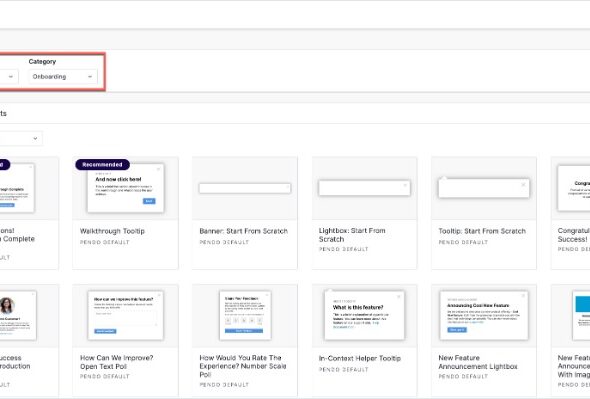Open the Category dropdown showing Onboarding

click(62, 77)
